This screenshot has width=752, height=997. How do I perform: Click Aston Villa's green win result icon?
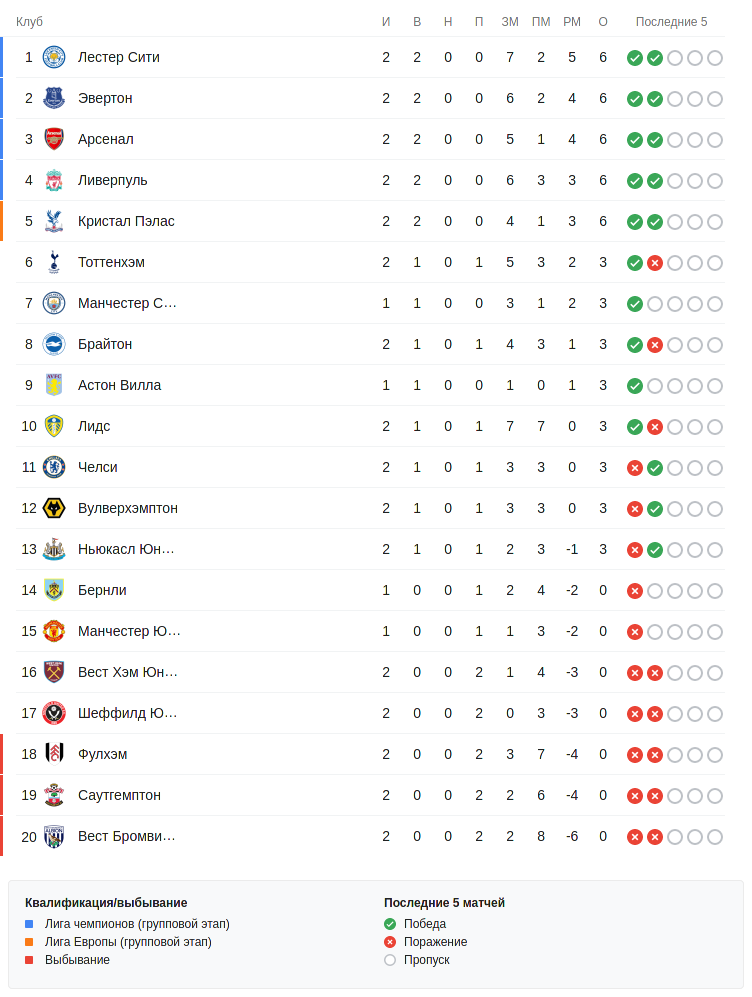(x=635, y=386)
